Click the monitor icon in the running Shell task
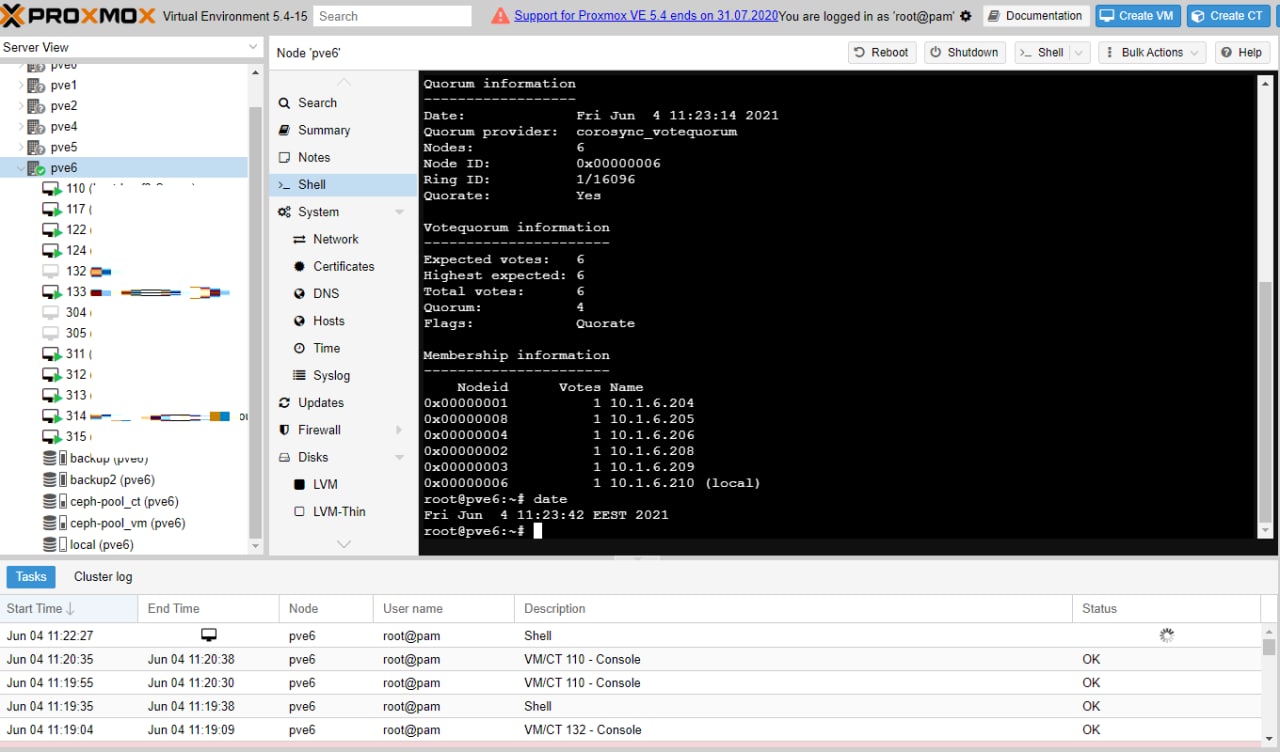The height and width of the screenshot is (752, 1280). (209, 635)
